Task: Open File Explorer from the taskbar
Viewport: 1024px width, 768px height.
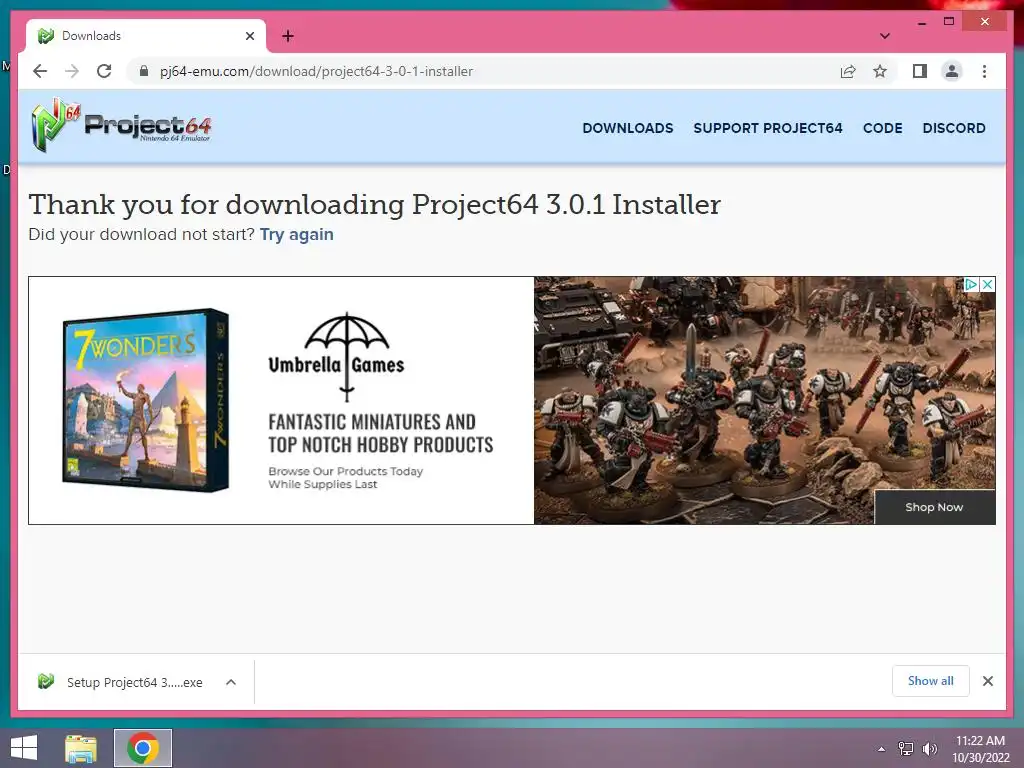Action: [x=81, y=748]
